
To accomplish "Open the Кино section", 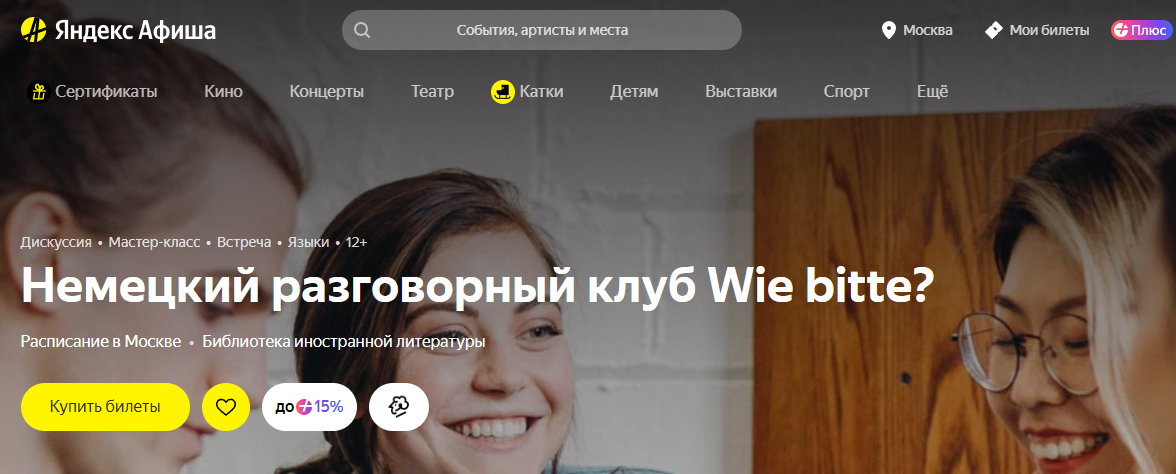I will (x=224, y=92).
